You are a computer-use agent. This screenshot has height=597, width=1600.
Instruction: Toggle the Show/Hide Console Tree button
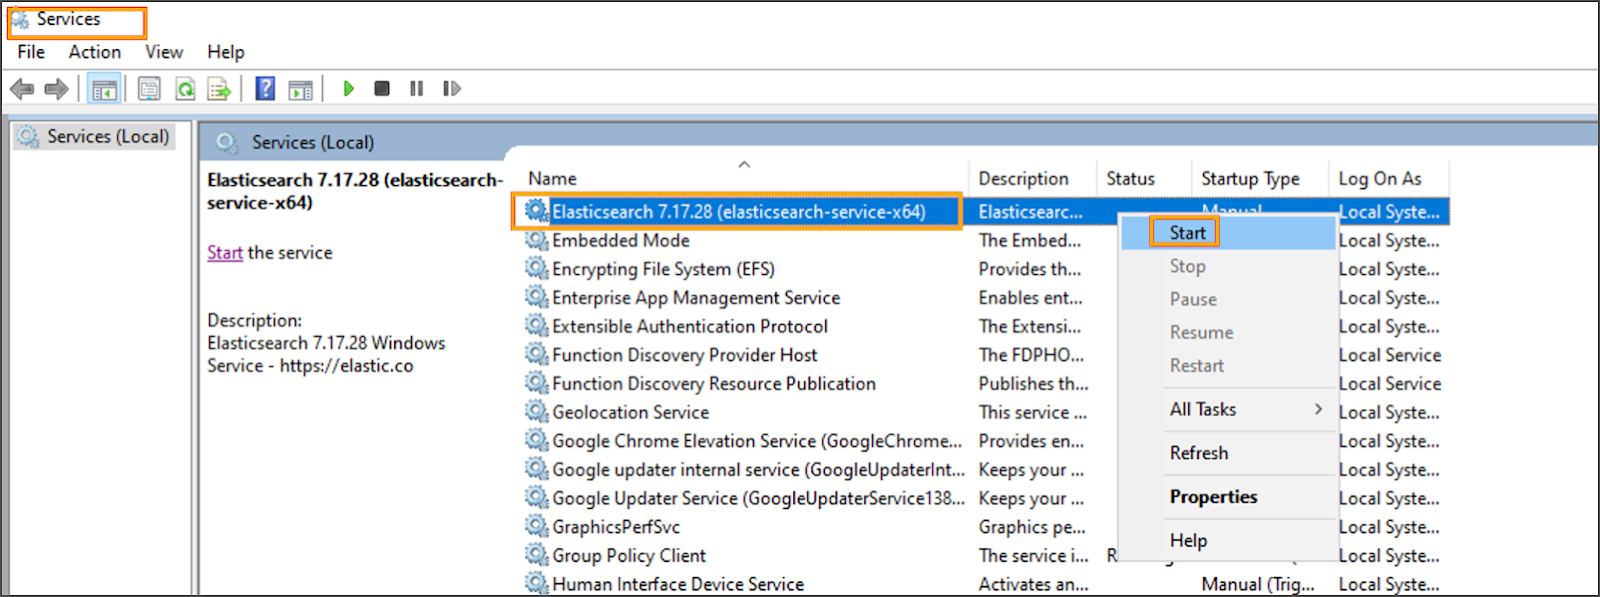(104, 89)
